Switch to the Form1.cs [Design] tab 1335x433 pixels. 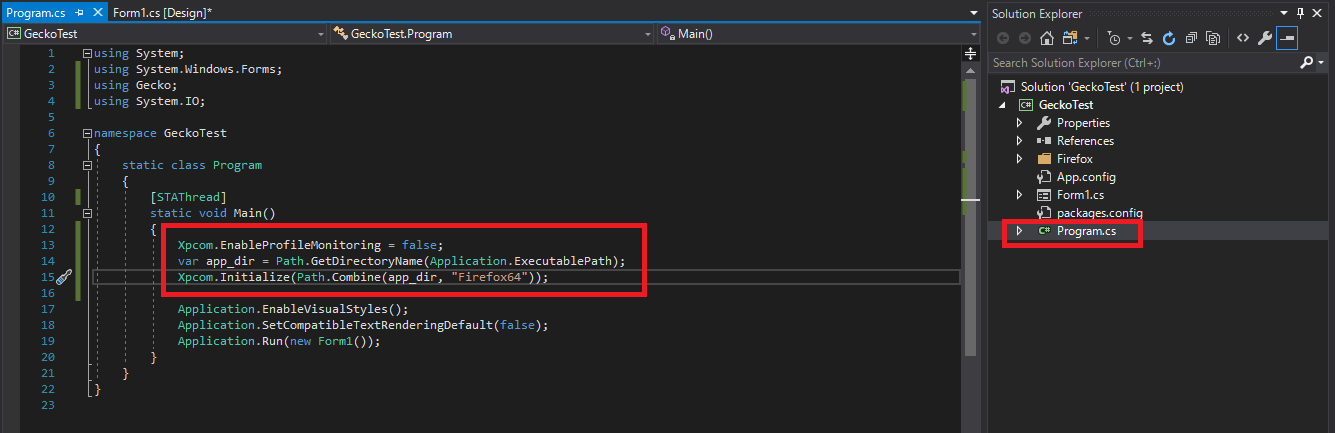click(162, 12)
